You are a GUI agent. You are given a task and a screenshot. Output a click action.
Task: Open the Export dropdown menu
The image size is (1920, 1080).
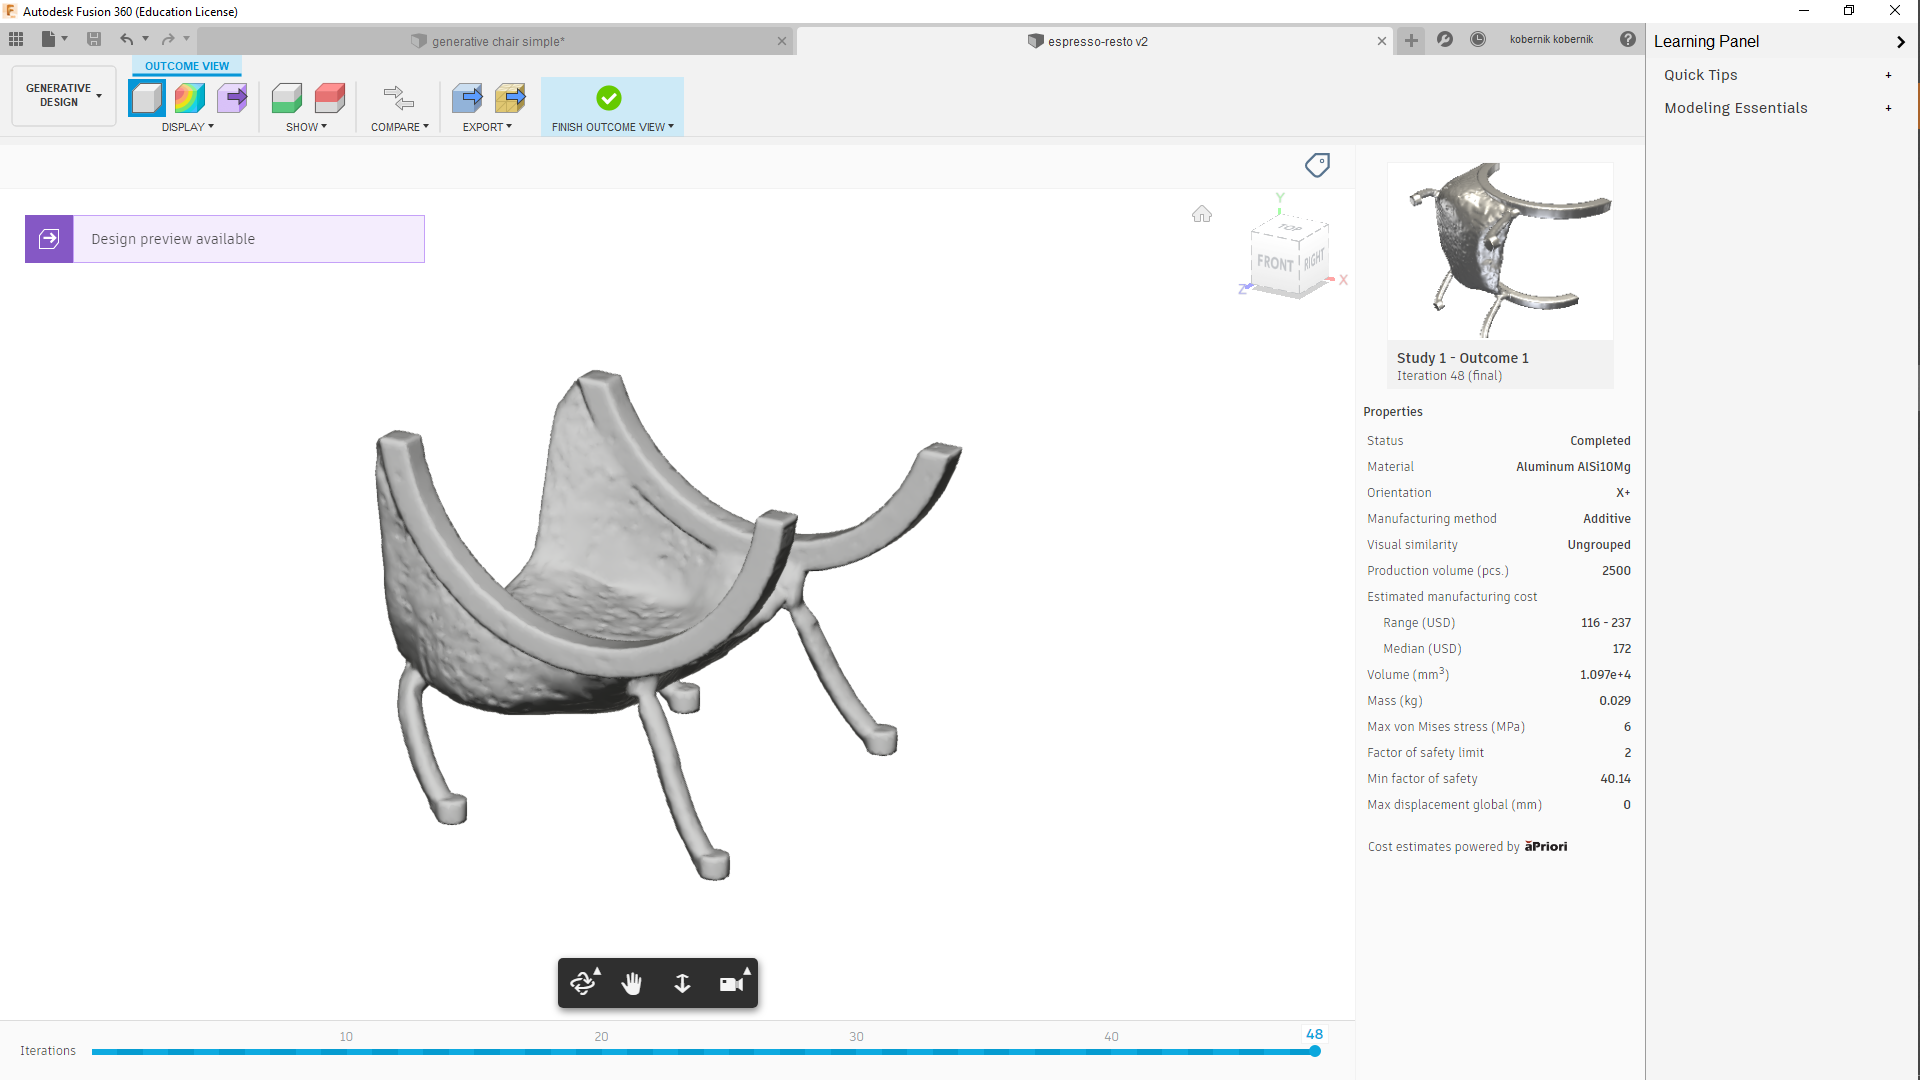(488, 127)
